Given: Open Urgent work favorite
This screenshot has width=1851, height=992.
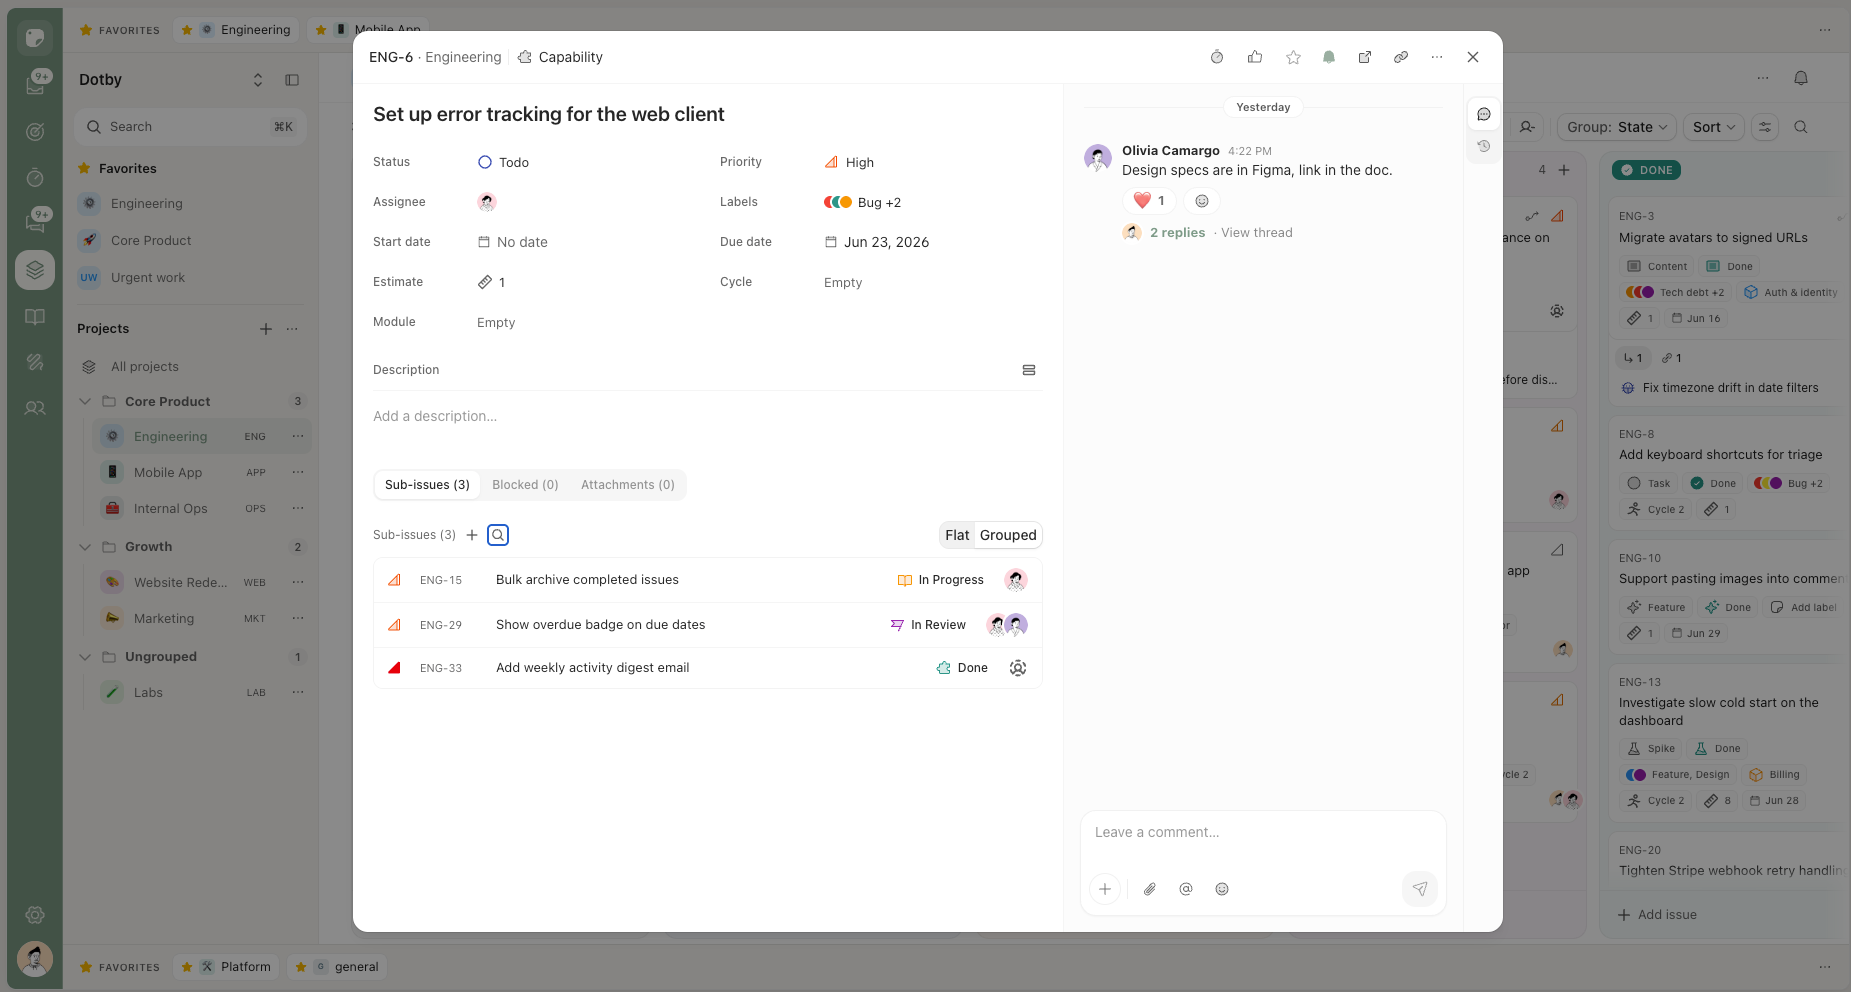Looking at the screenshot, I should [x=148, y=278].
